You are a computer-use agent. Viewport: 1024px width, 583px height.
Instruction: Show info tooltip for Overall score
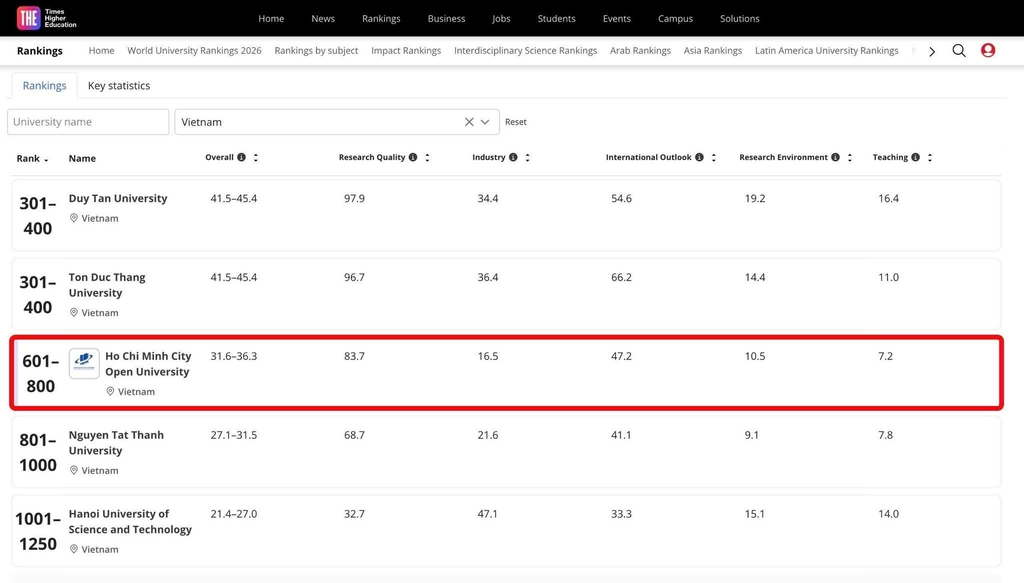(x=241, y=158)
